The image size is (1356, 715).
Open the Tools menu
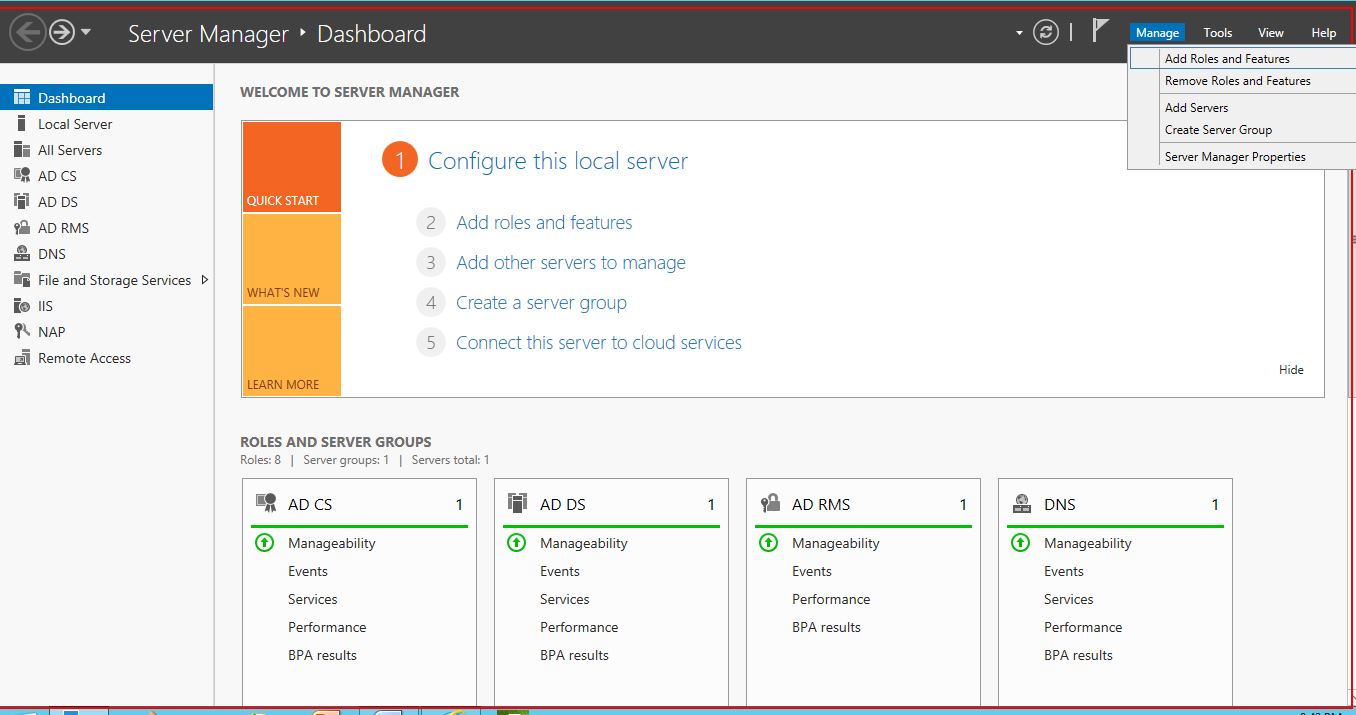tap(1217, 33)
